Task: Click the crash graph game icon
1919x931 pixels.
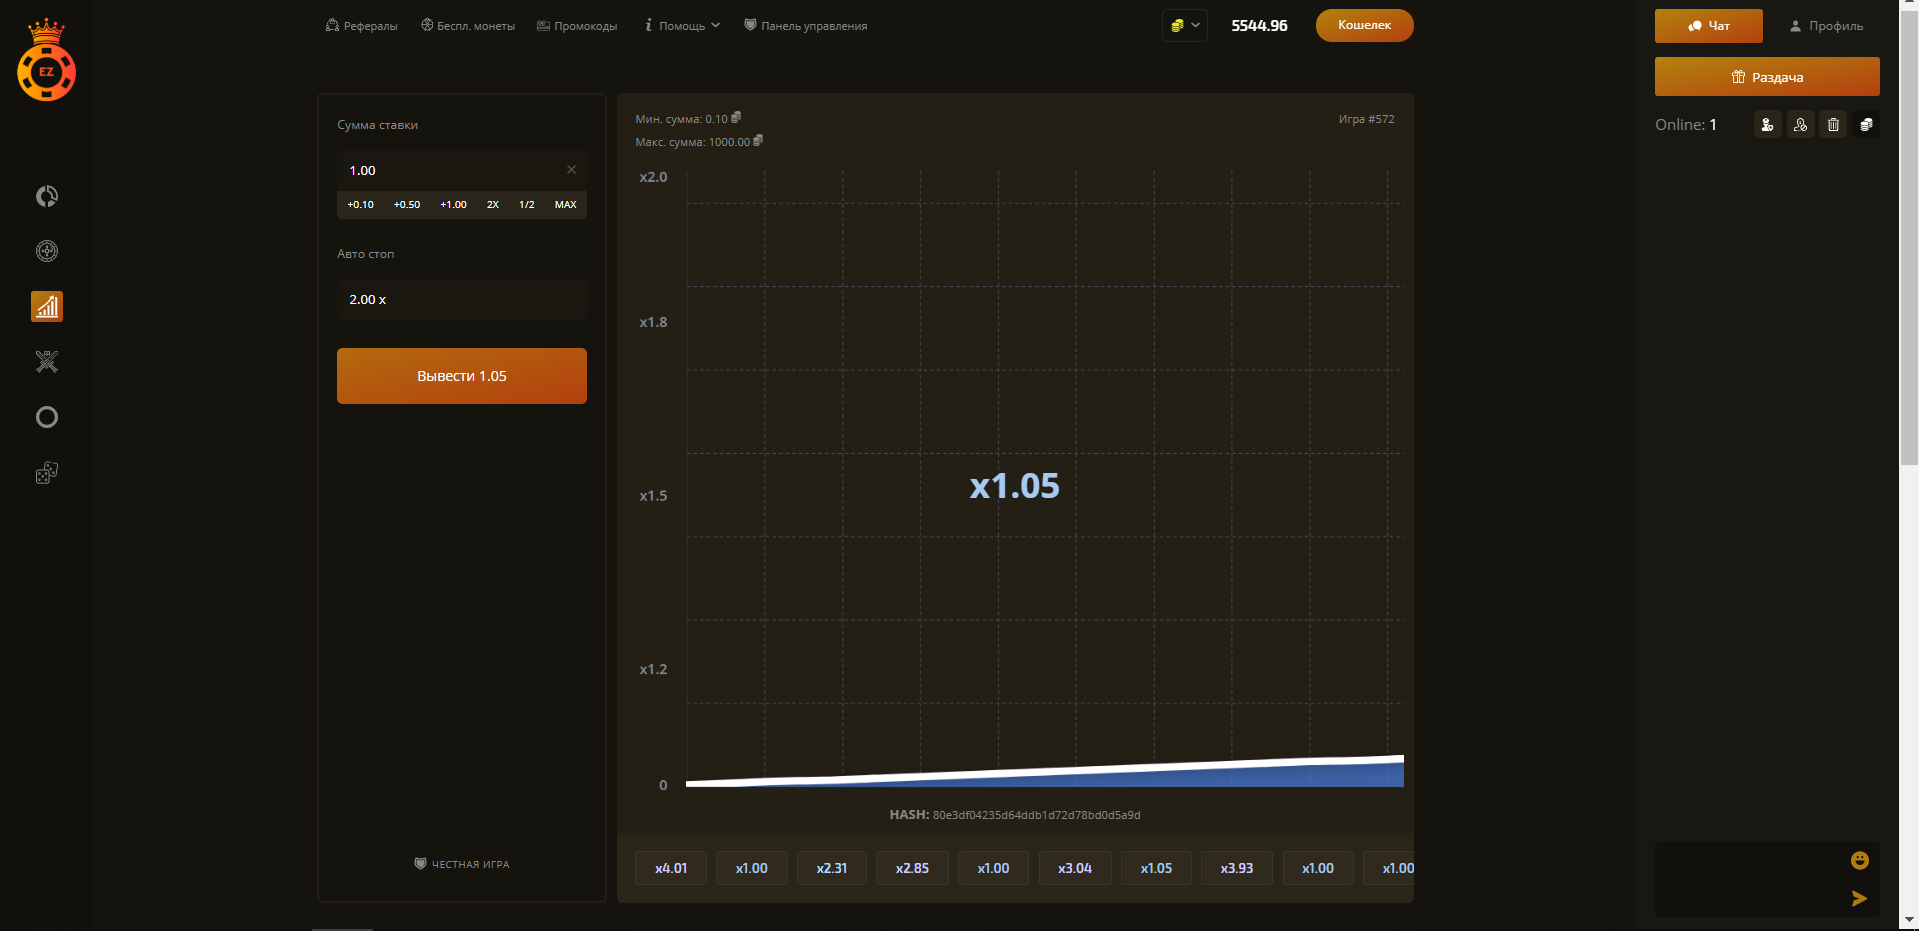Action: point(47,307)
